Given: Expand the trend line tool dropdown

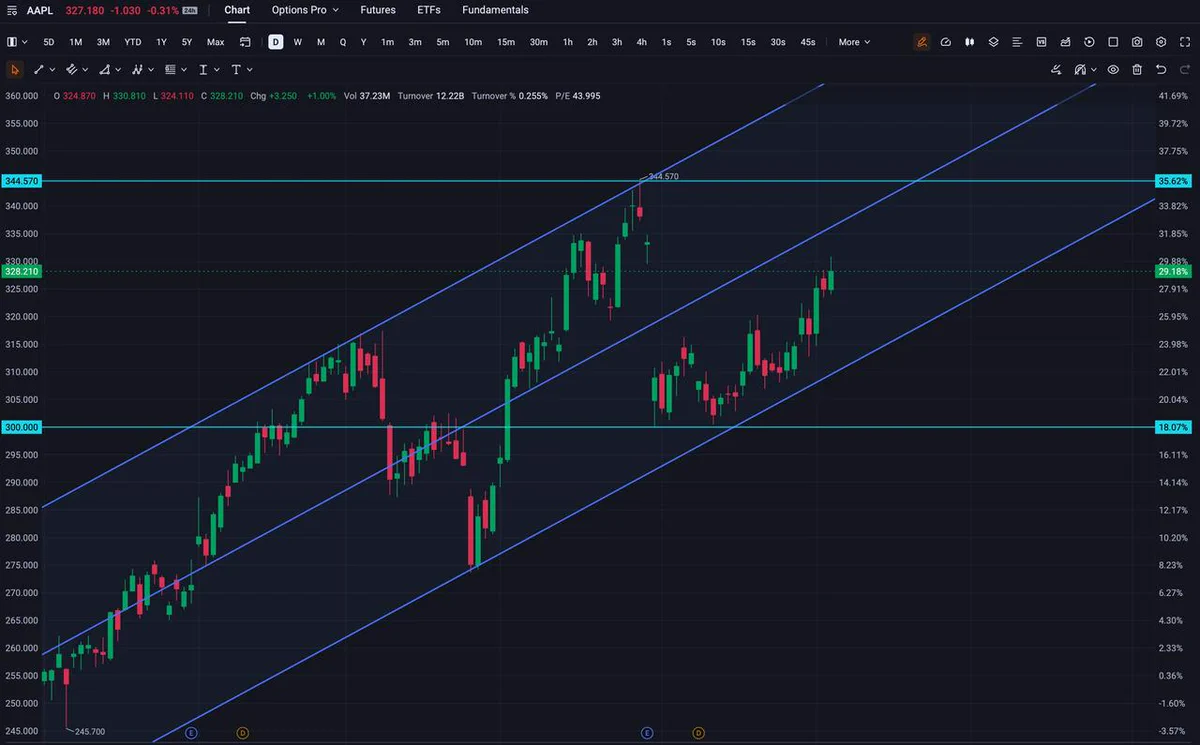Looking at the screenshot, I should (x=52, y=70).
